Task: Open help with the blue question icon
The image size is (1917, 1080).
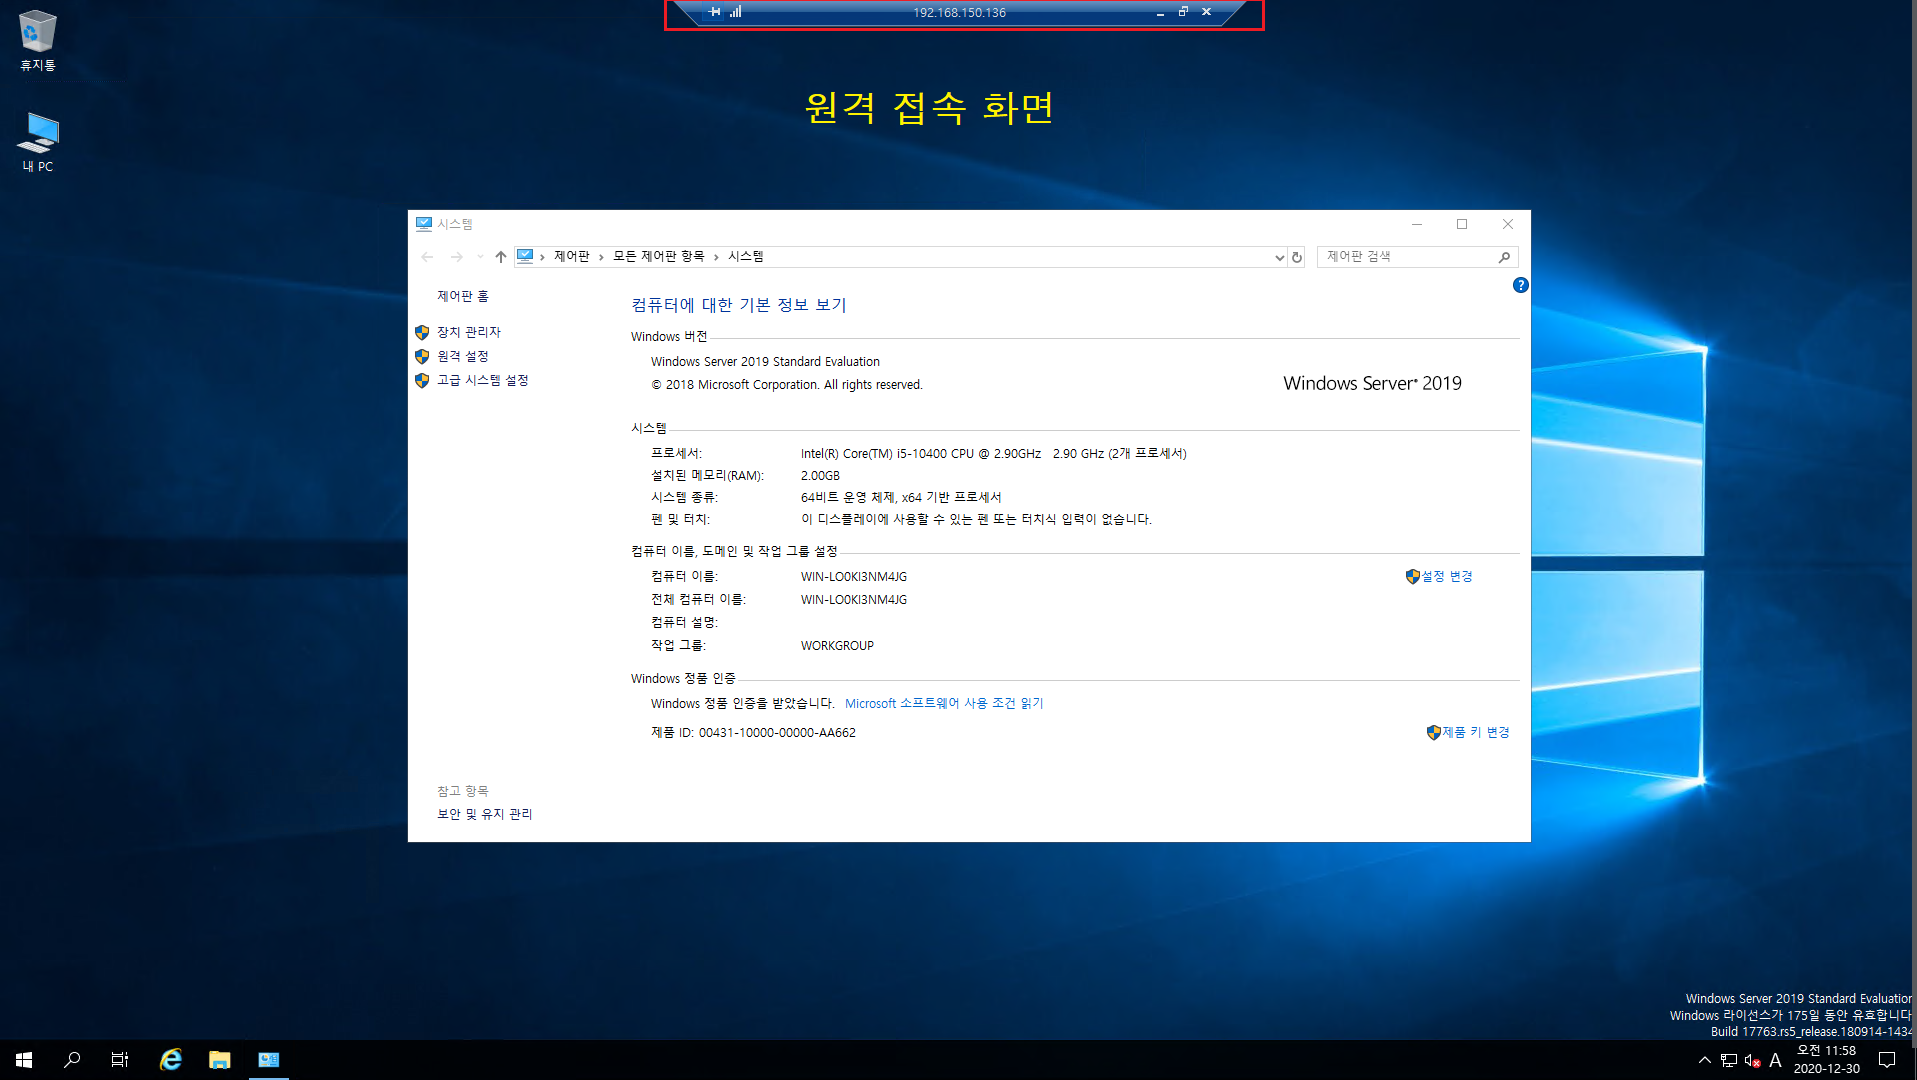Action: [1520, 285]
